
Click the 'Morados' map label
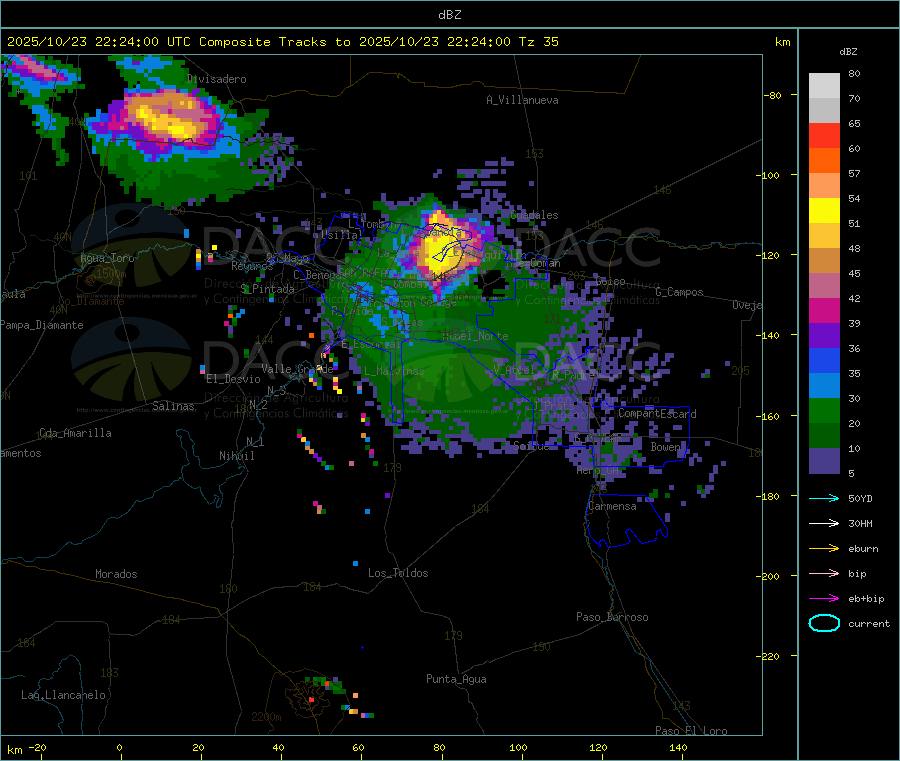116,574
